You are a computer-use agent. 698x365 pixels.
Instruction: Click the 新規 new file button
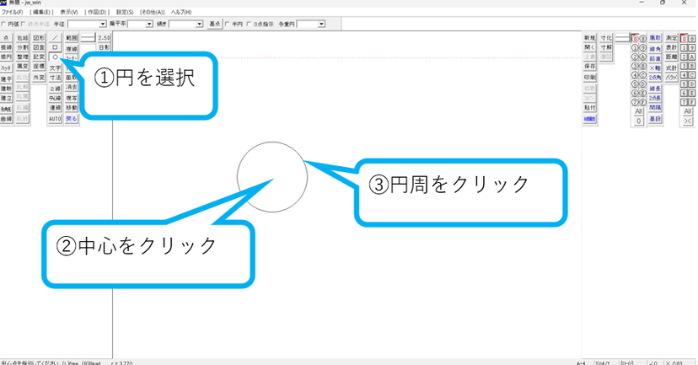point(590,38)
